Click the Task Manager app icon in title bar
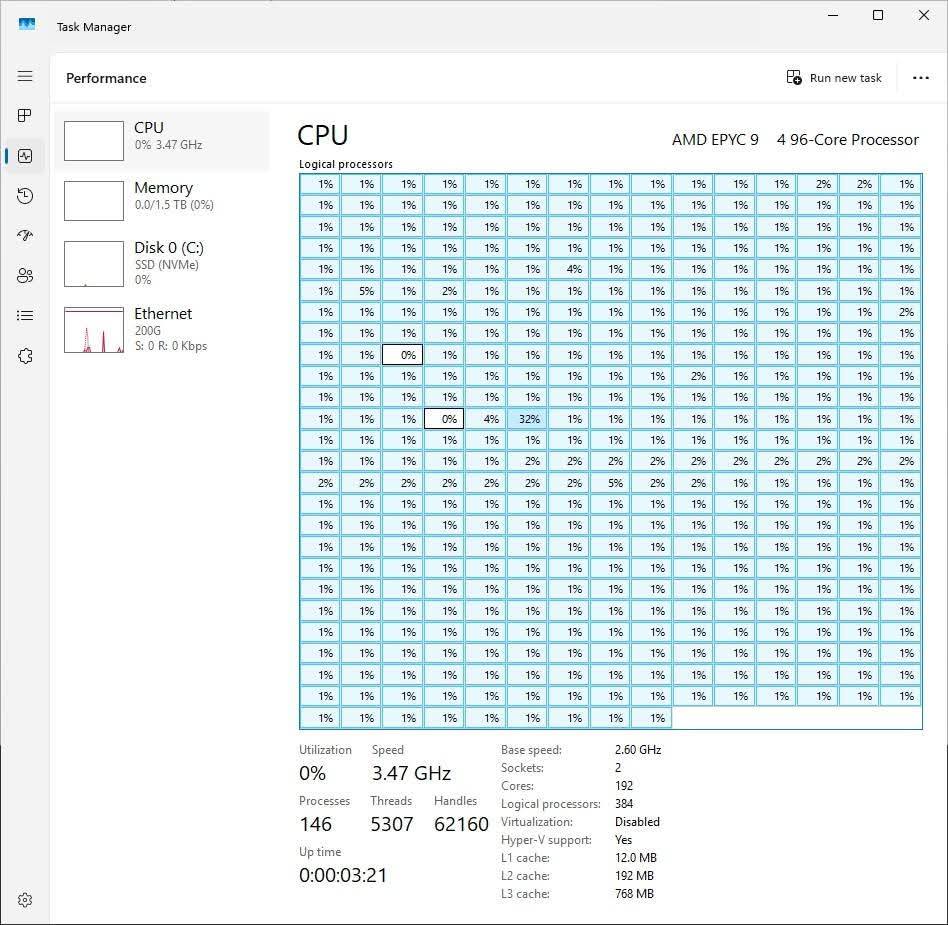 [27, 25]
